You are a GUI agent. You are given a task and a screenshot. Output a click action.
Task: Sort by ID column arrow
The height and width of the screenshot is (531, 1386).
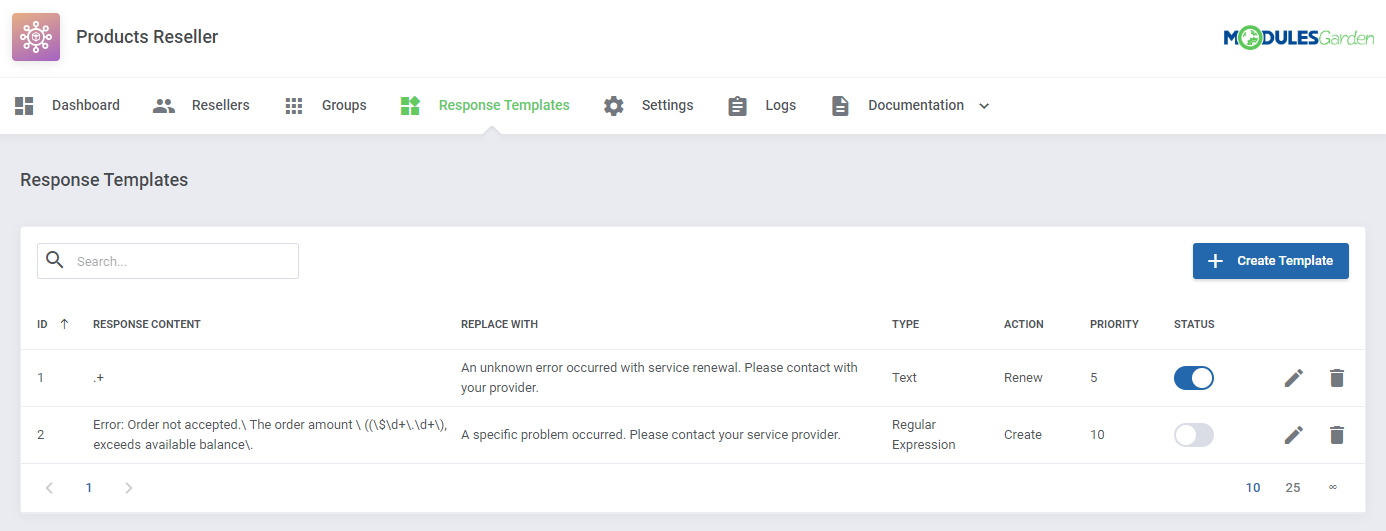[x=65, y=324]
